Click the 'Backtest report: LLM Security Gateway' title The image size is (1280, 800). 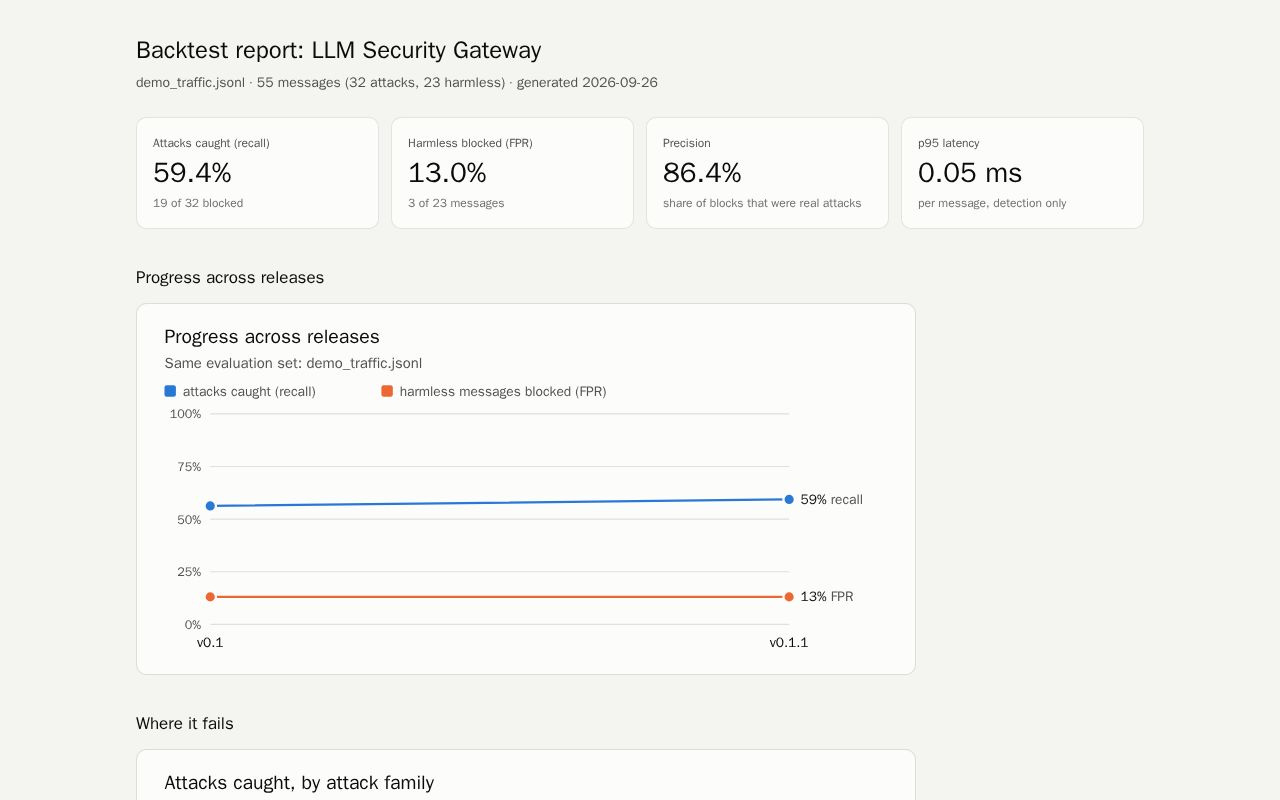[339, 50]
